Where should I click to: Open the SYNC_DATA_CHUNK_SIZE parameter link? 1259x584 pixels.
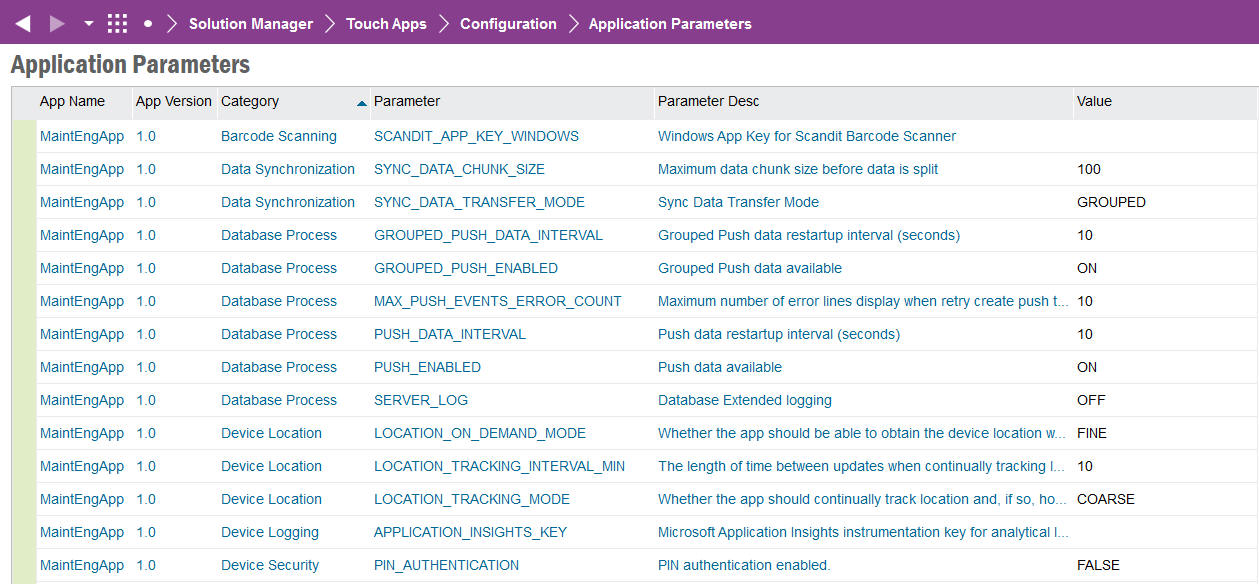click(x=459, y=169)
